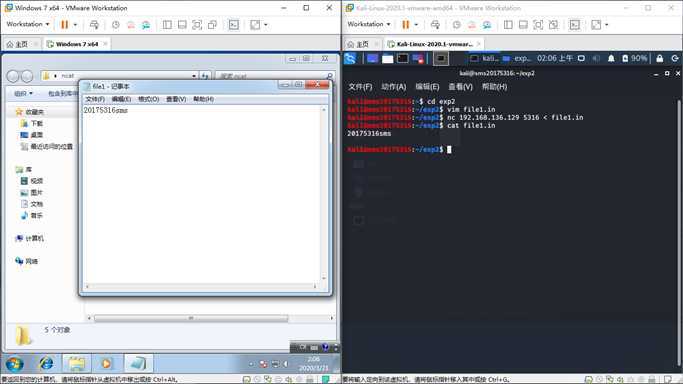Screen dimensions: 683x384
Task: Select 音乐 library in the Explorer navigation pane
Action: 32,216
